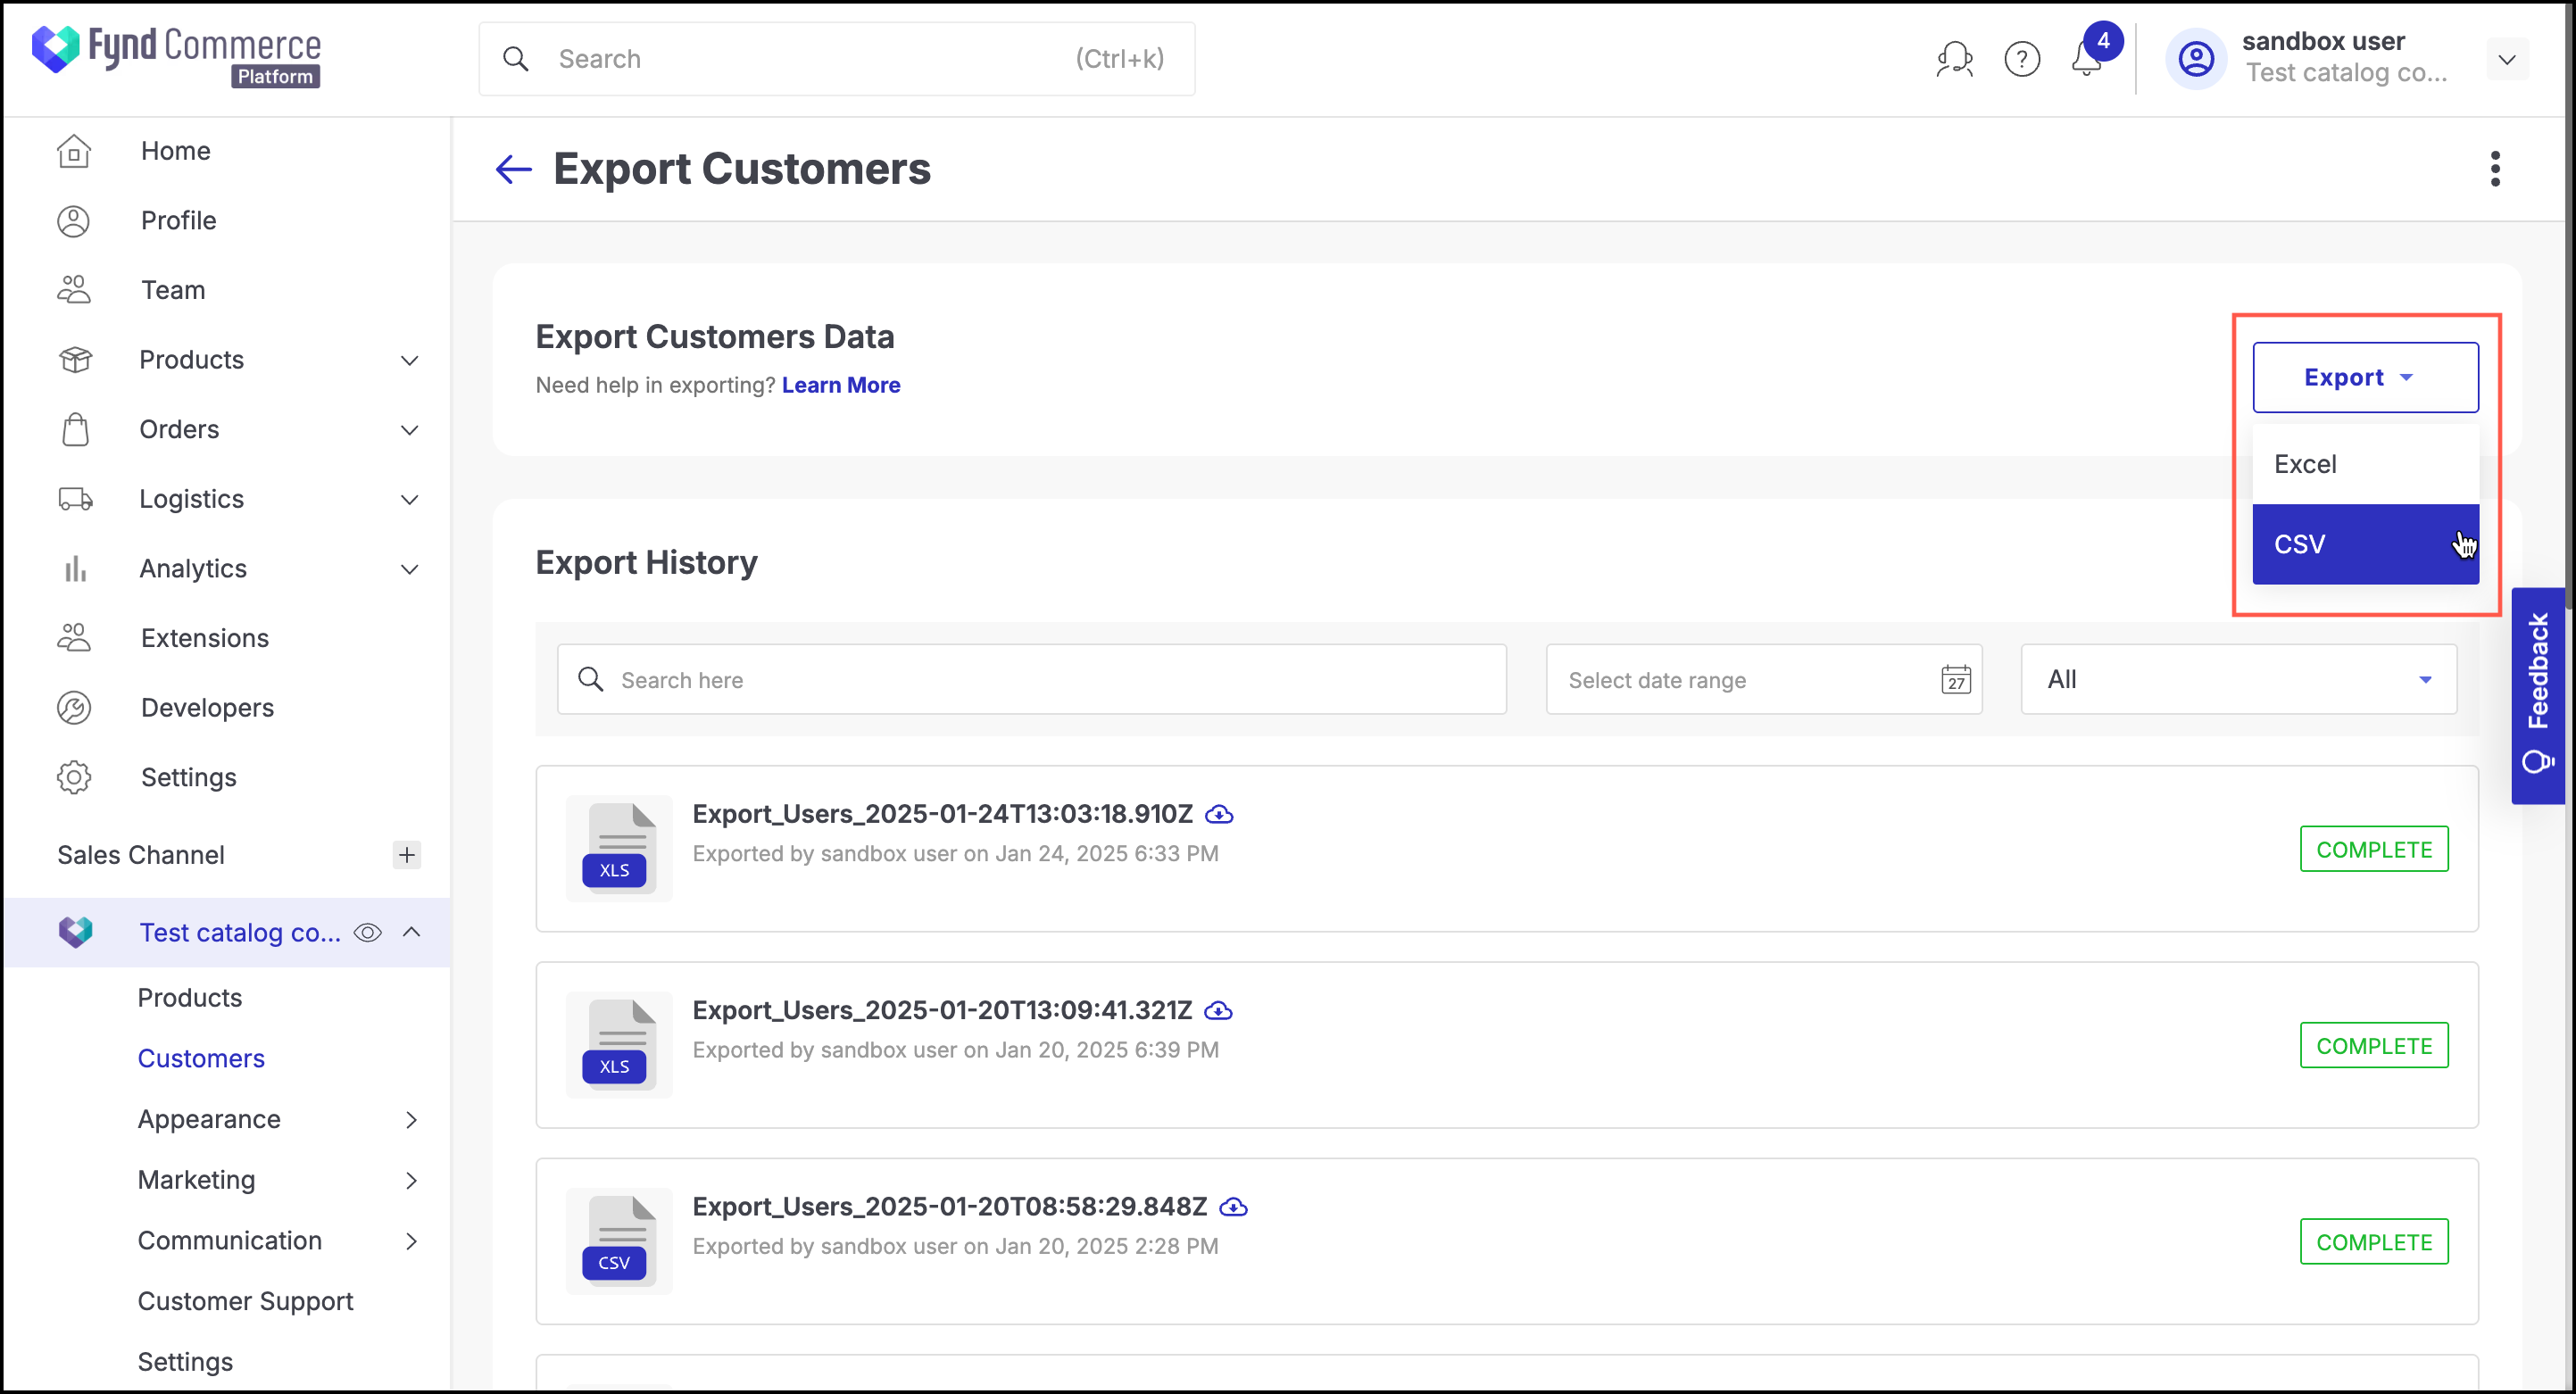Expand the Marketing submenu arrow
The height and width of the screenshot is (1394, 2576).
[411, 1181]
